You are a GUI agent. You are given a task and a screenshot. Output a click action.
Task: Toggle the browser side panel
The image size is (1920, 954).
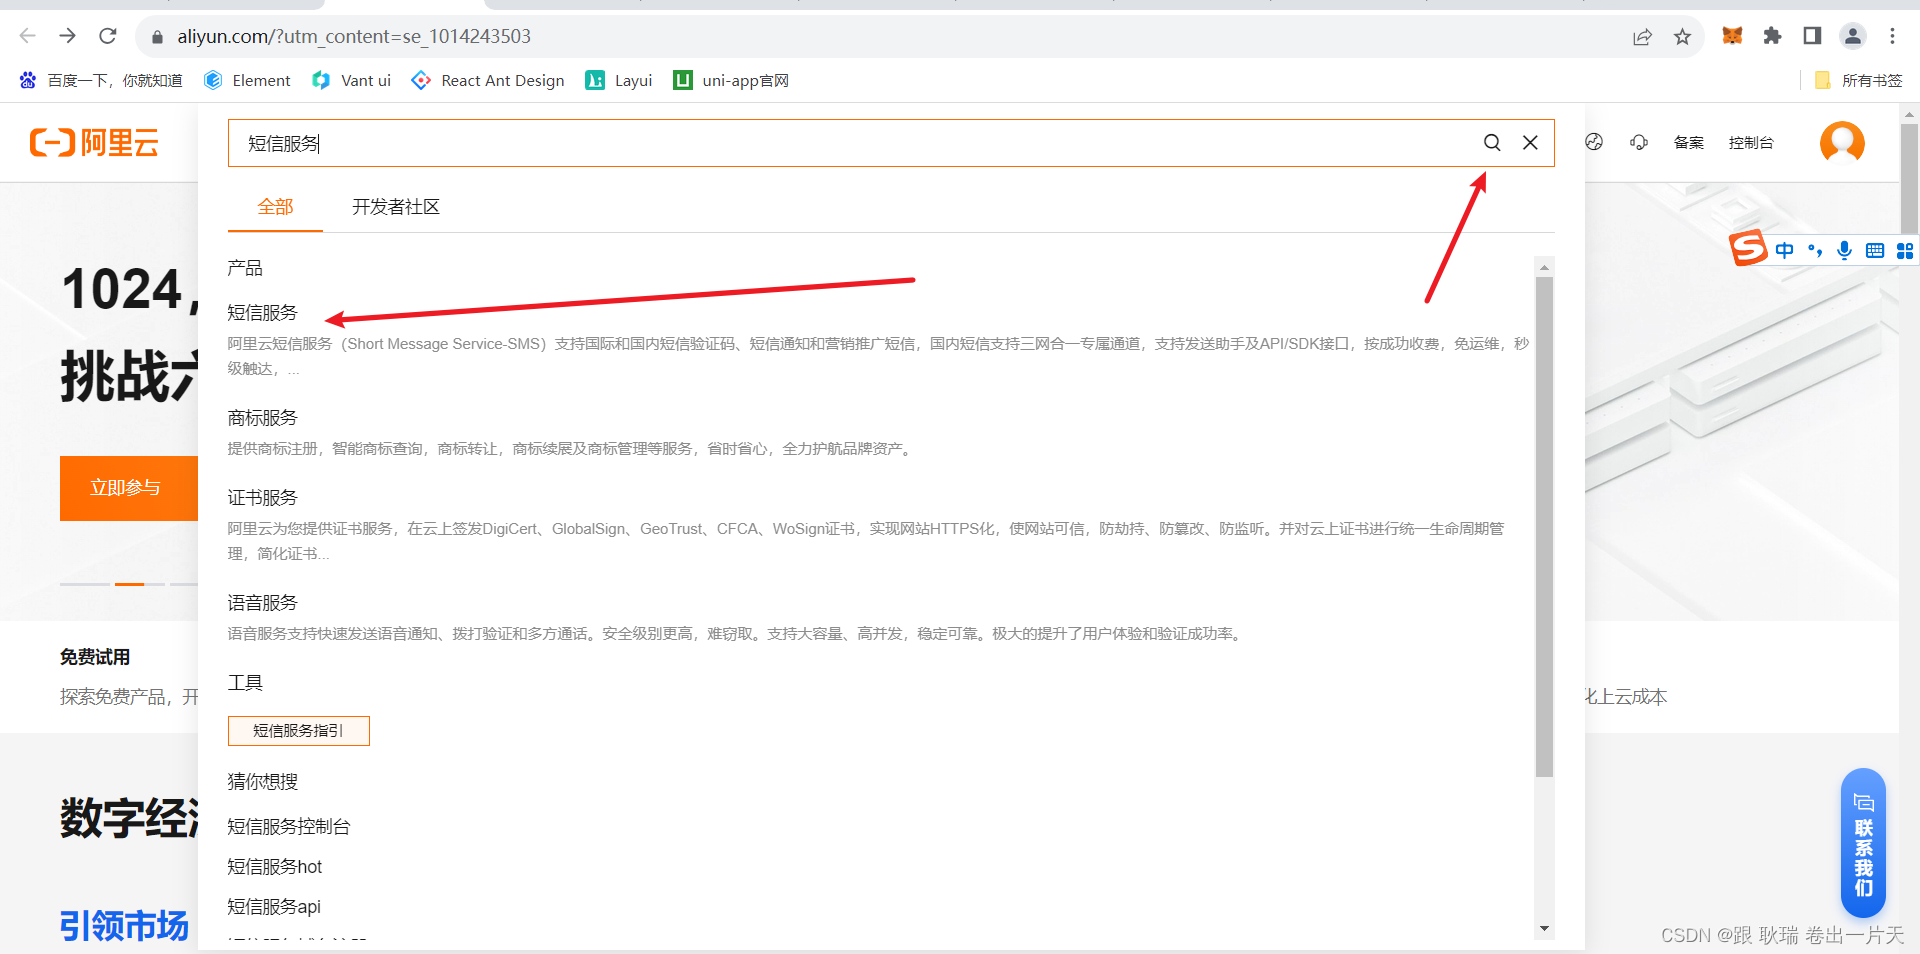(x=1812, y=36)
